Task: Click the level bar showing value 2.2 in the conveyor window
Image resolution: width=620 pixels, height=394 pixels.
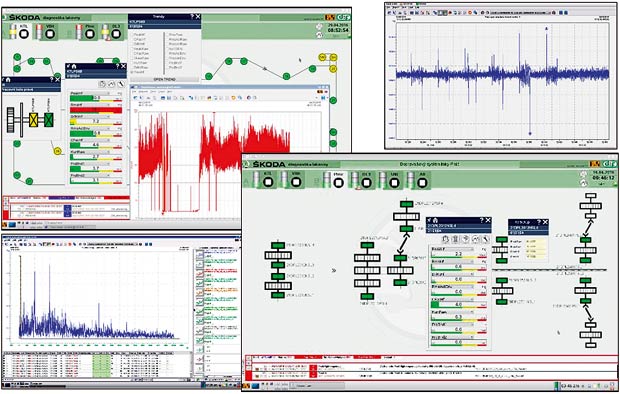Action: [459, 254]
